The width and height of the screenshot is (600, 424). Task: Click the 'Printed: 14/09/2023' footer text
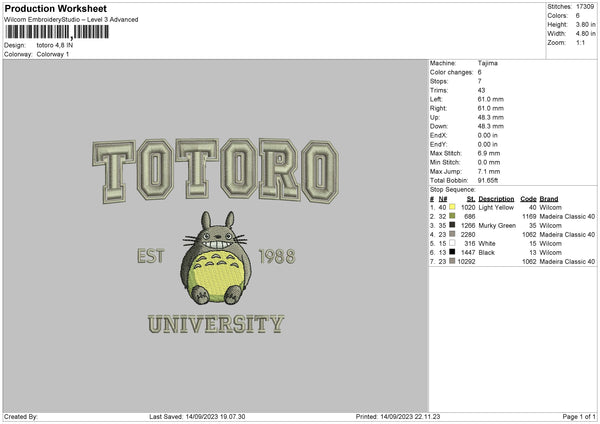(x=398, y=416)
